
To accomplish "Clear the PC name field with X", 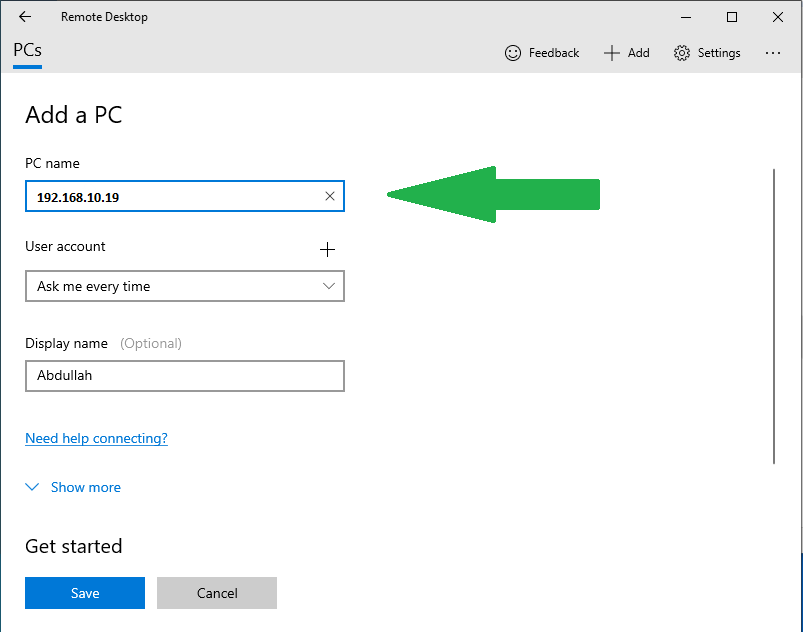I will click(x=330, y=196).
